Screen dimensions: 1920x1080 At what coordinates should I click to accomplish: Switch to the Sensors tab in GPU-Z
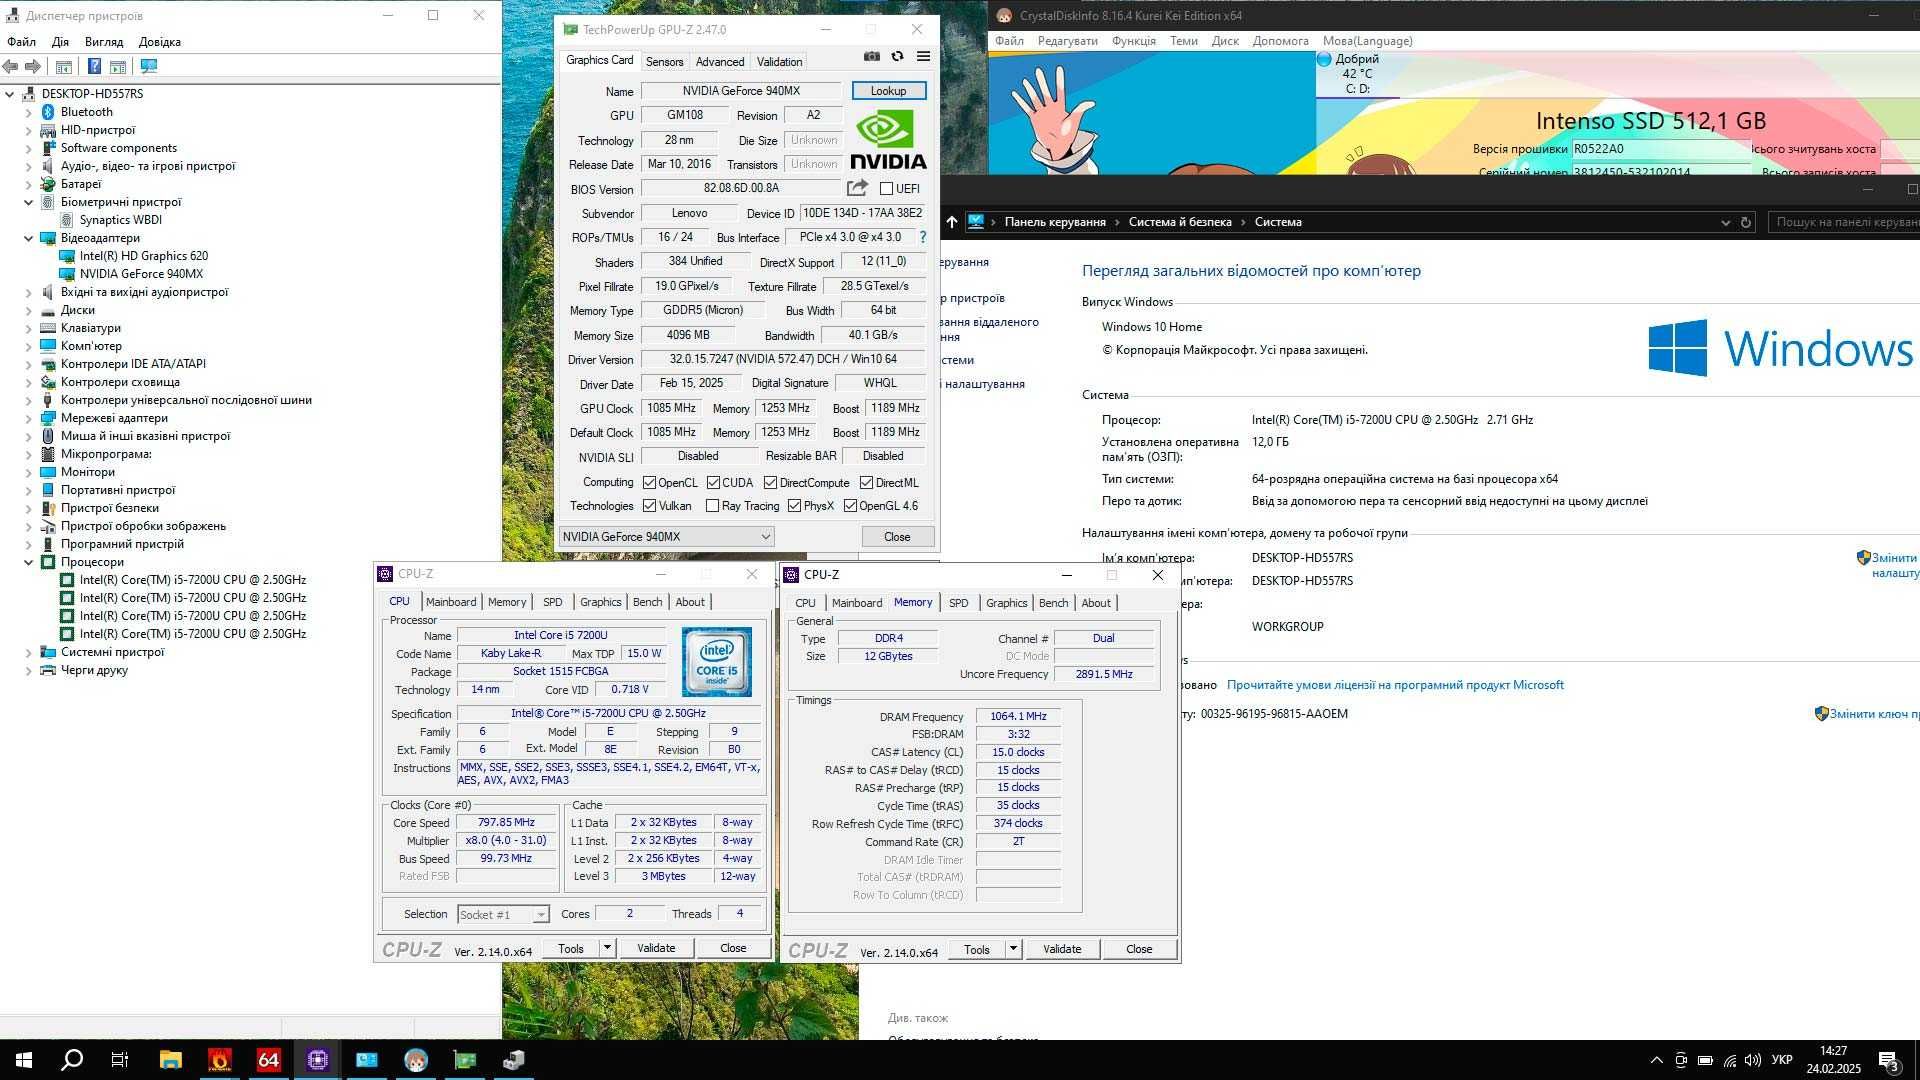coord(664,62)
